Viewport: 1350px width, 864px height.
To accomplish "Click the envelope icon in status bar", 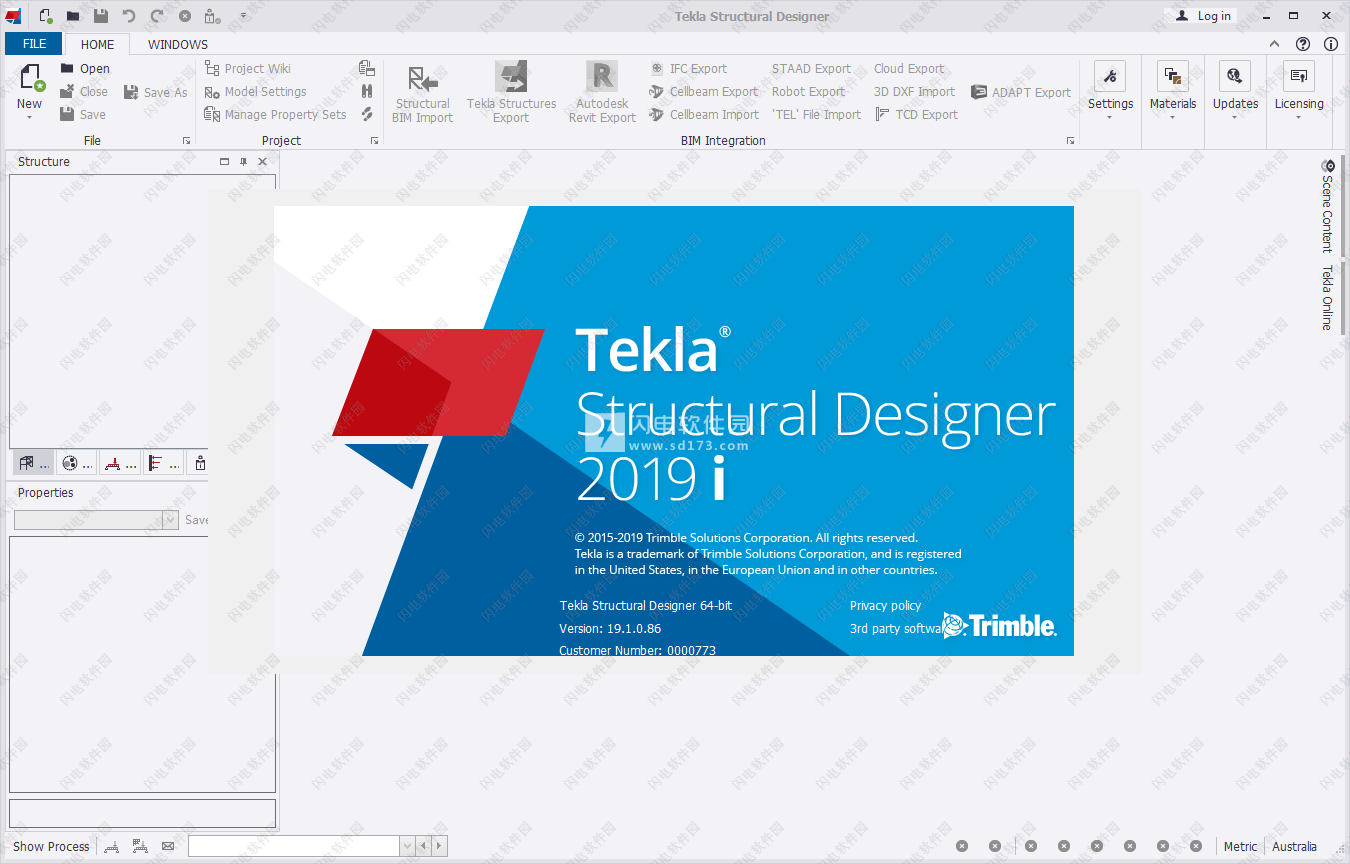I will (x=168, y=846).
